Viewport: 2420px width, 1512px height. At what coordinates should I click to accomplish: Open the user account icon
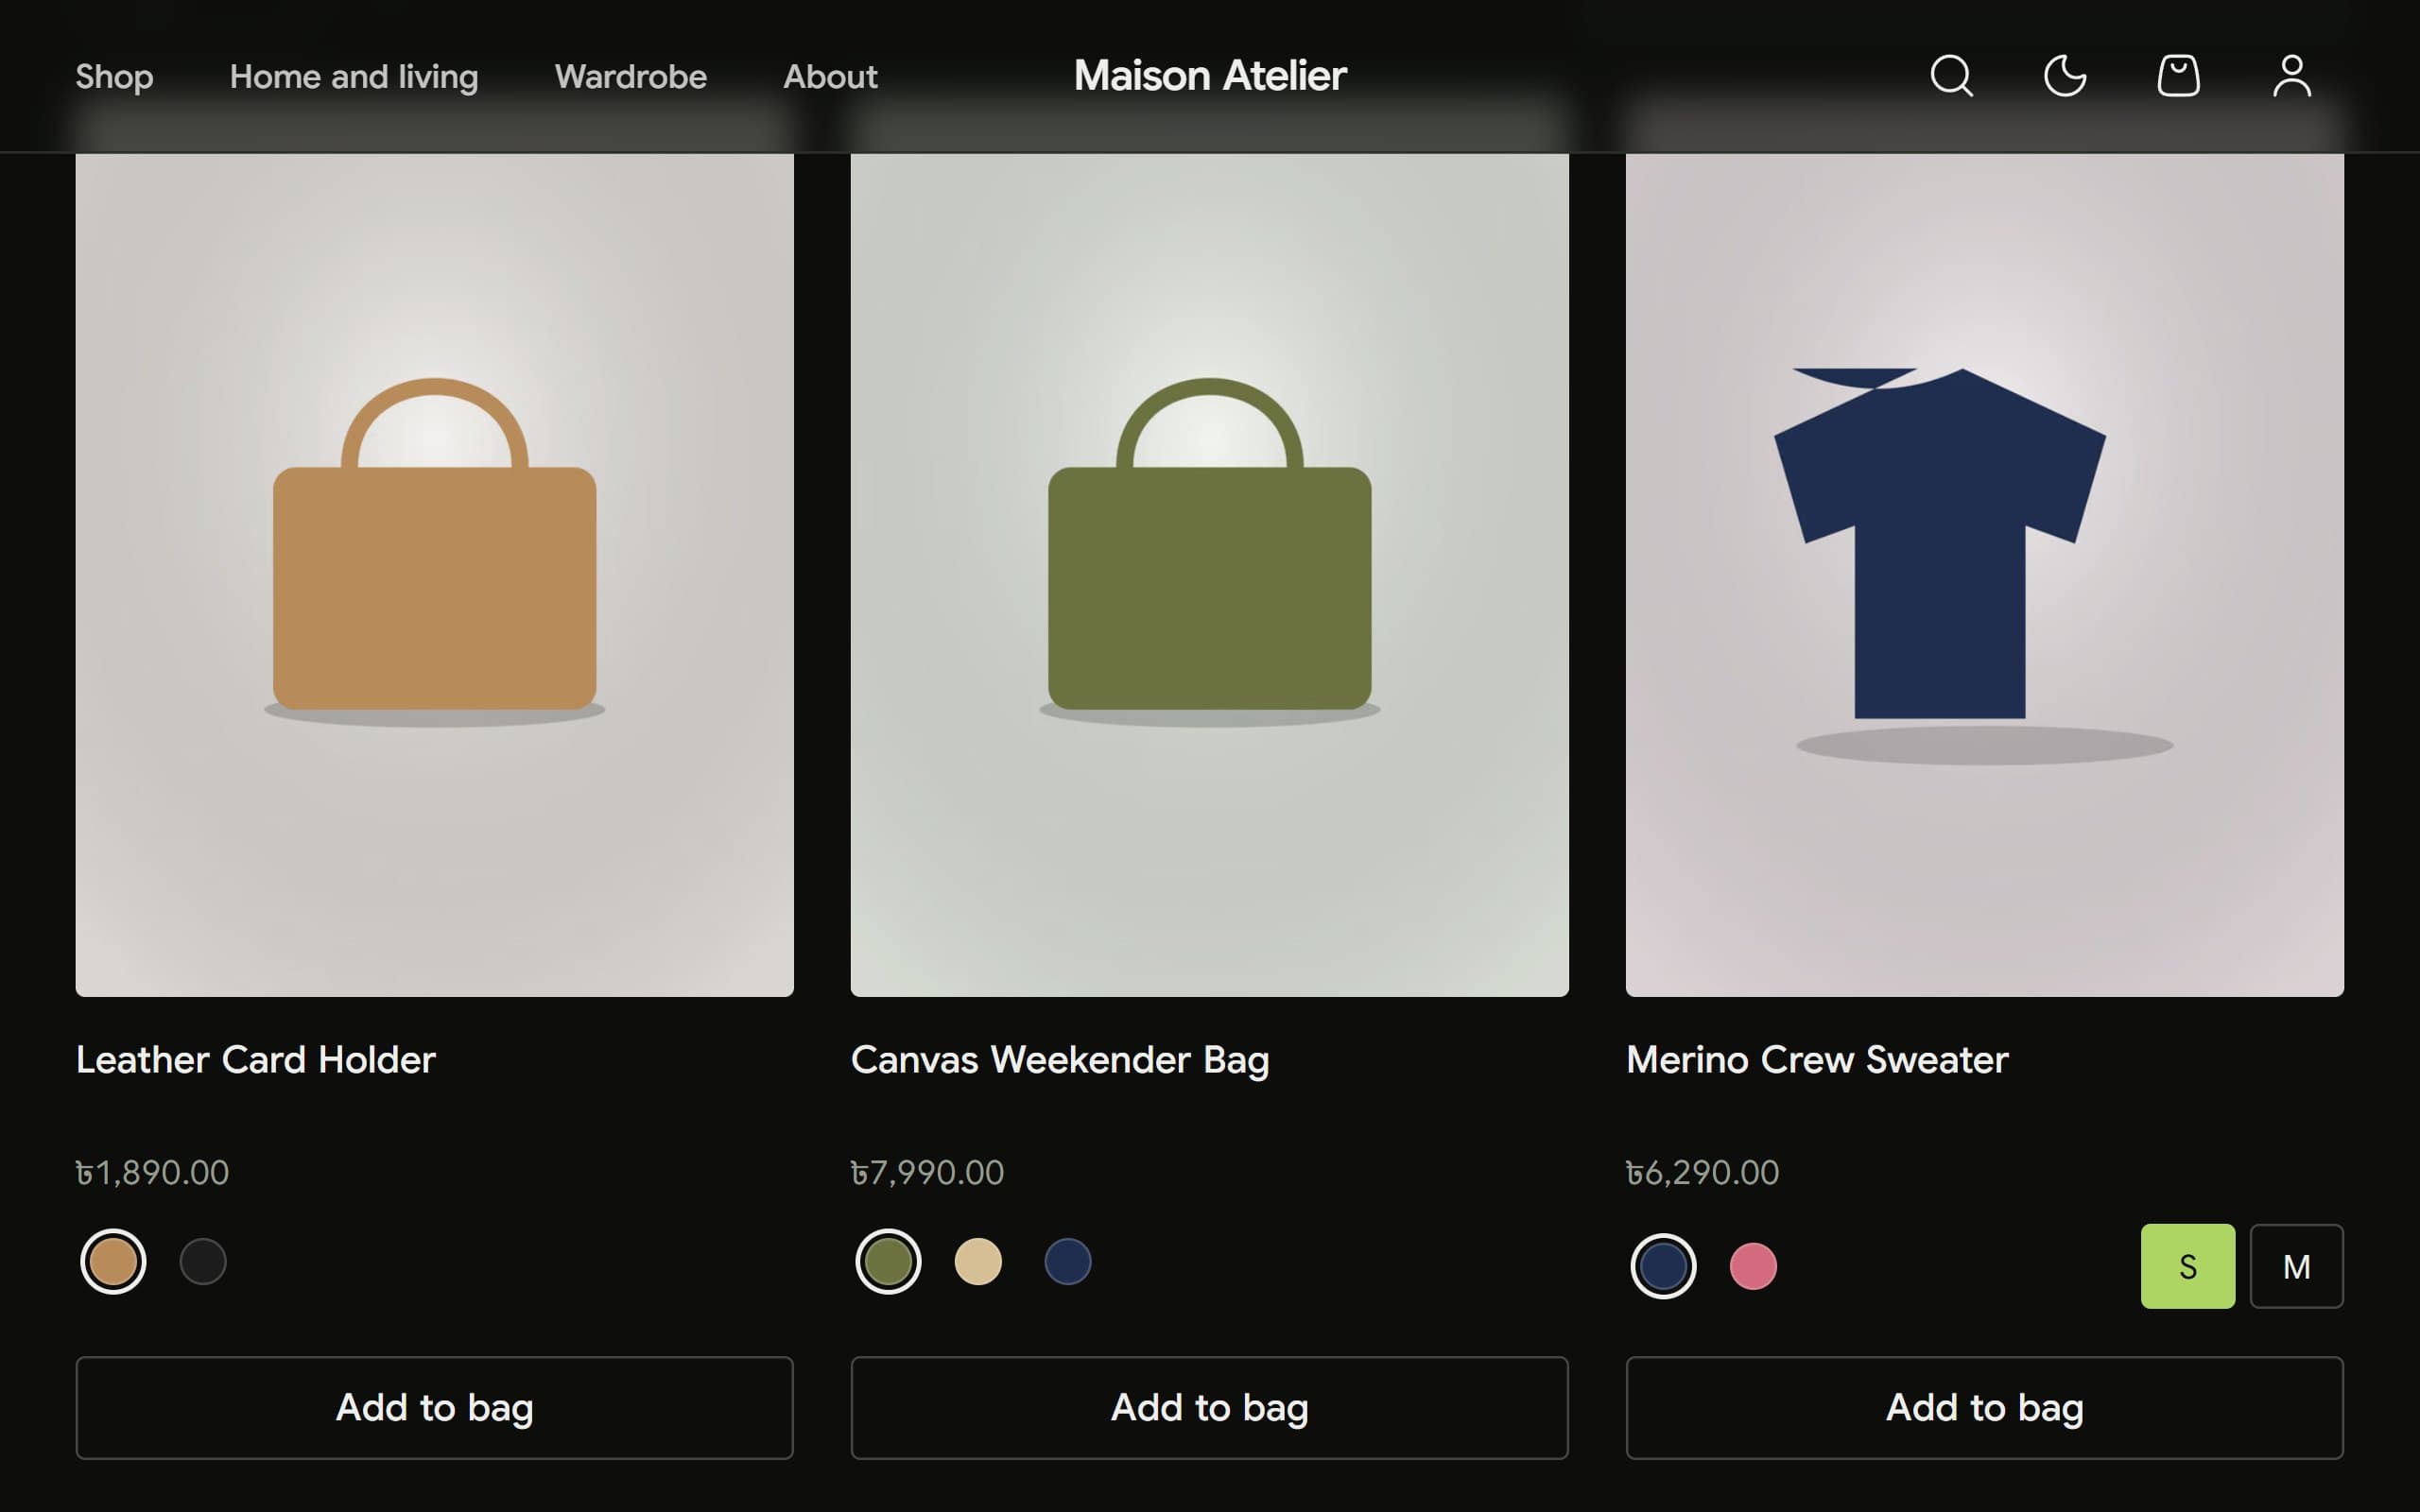(2292, 76)
